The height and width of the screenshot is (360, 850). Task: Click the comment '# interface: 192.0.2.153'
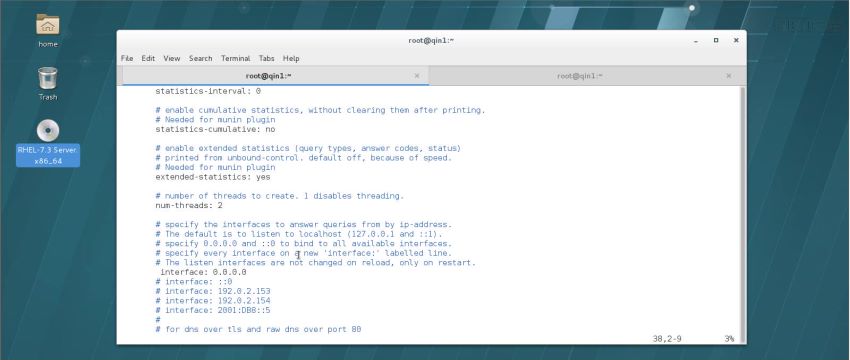212,291
